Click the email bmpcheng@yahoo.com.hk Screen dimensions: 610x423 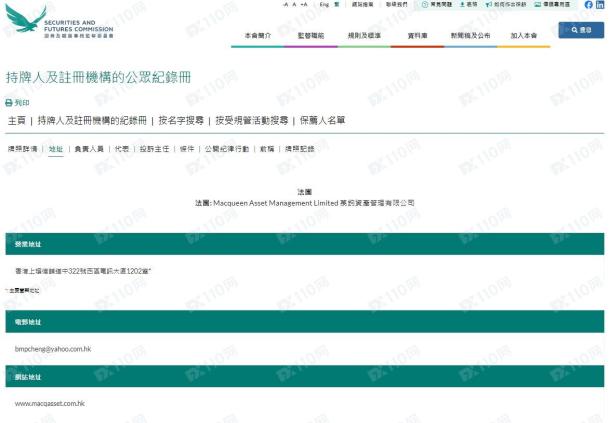point(53,349)
